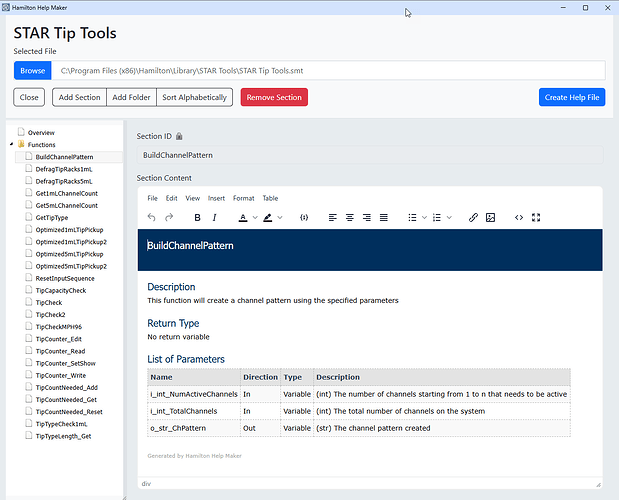Select DefragTipRacks5mL in the tree

[64, 182]
